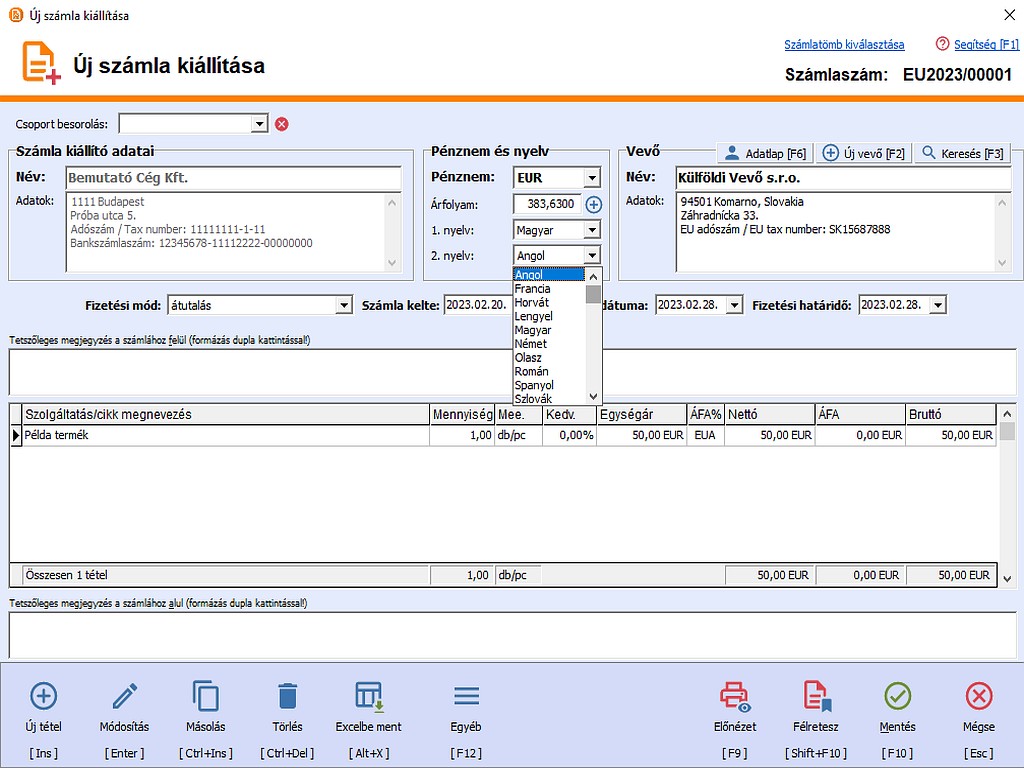
Task: Clear group classification with red X icon
Action: (x=282, y=124)
